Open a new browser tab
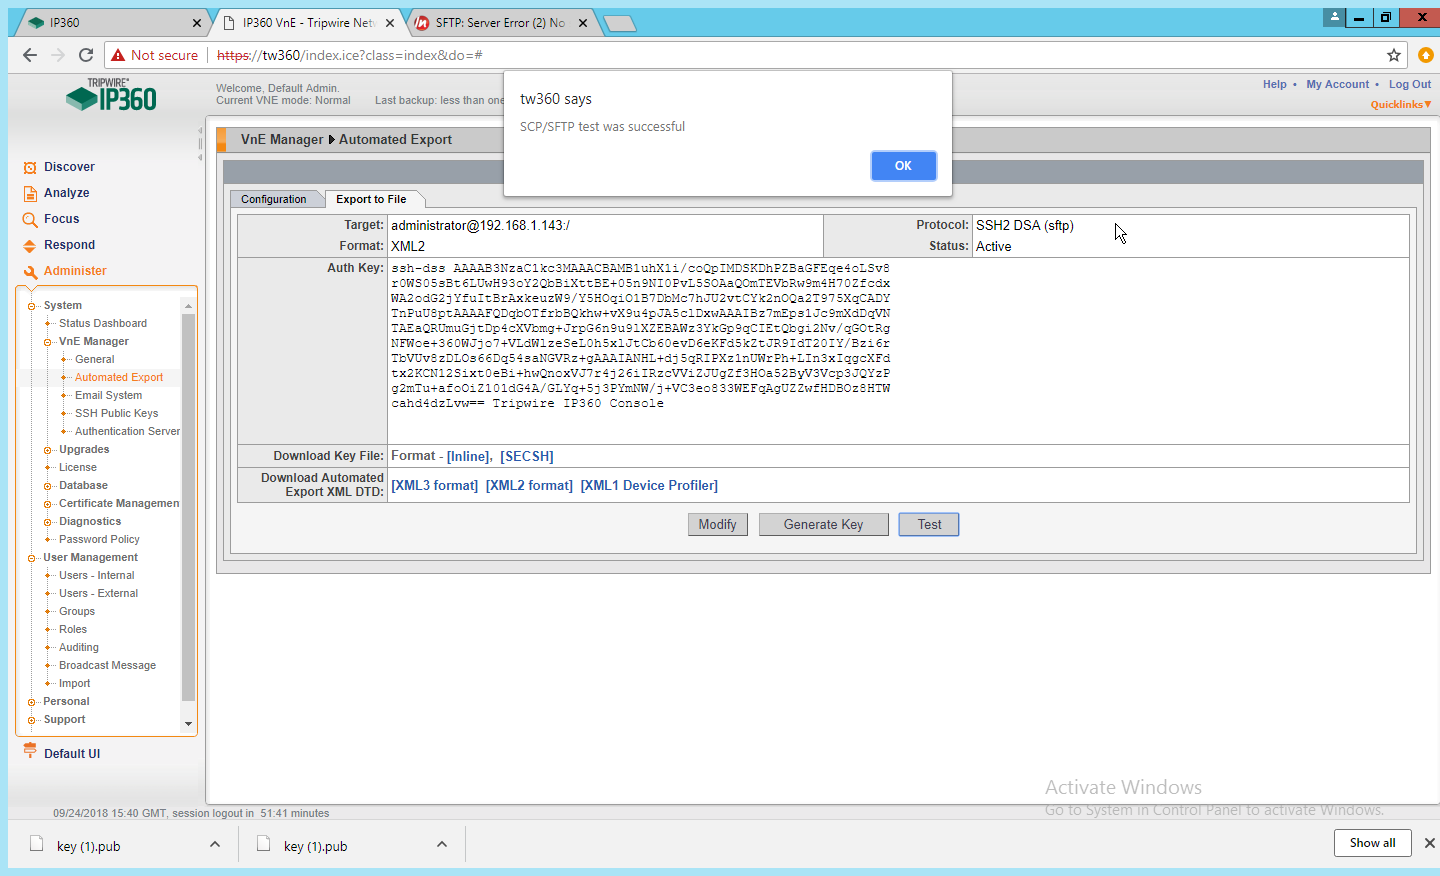This screenshot has height=876, width=1440. [x=620, y=23]
